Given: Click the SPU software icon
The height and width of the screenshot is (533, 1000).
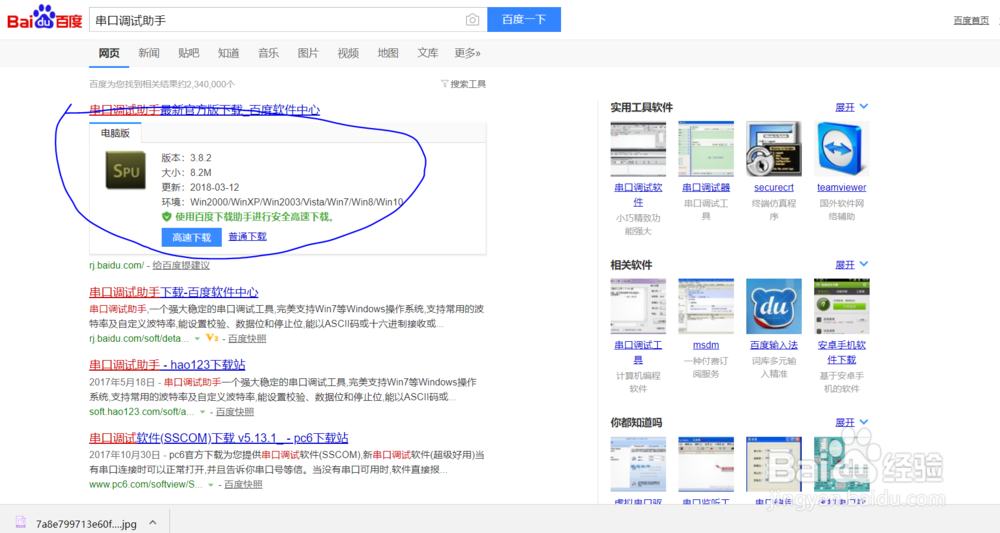Looking at the screenshot, I should 125,170.
